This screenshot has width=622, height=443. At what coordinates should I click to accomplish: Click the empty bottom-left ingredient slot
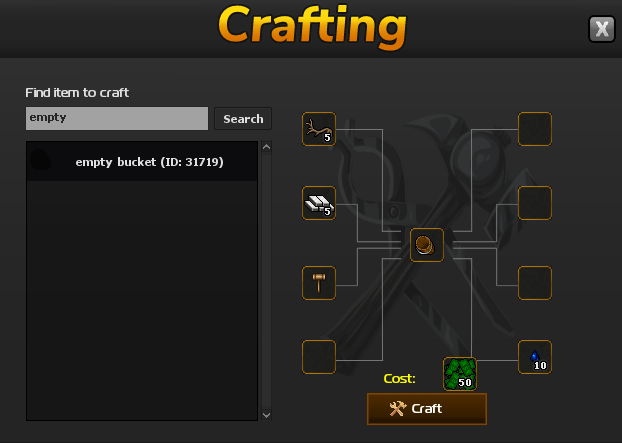coord(319,357)
